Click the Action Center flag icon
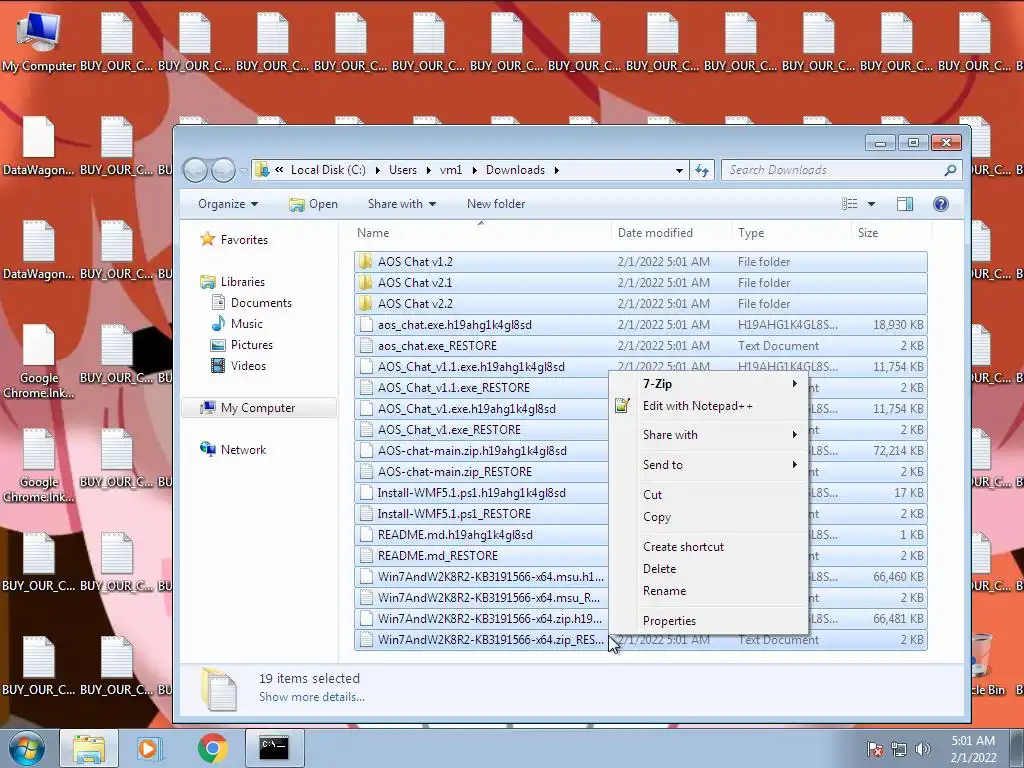The height and width of the screenshot is (768, 1024). pyautogui.click(x=875, y=749)
